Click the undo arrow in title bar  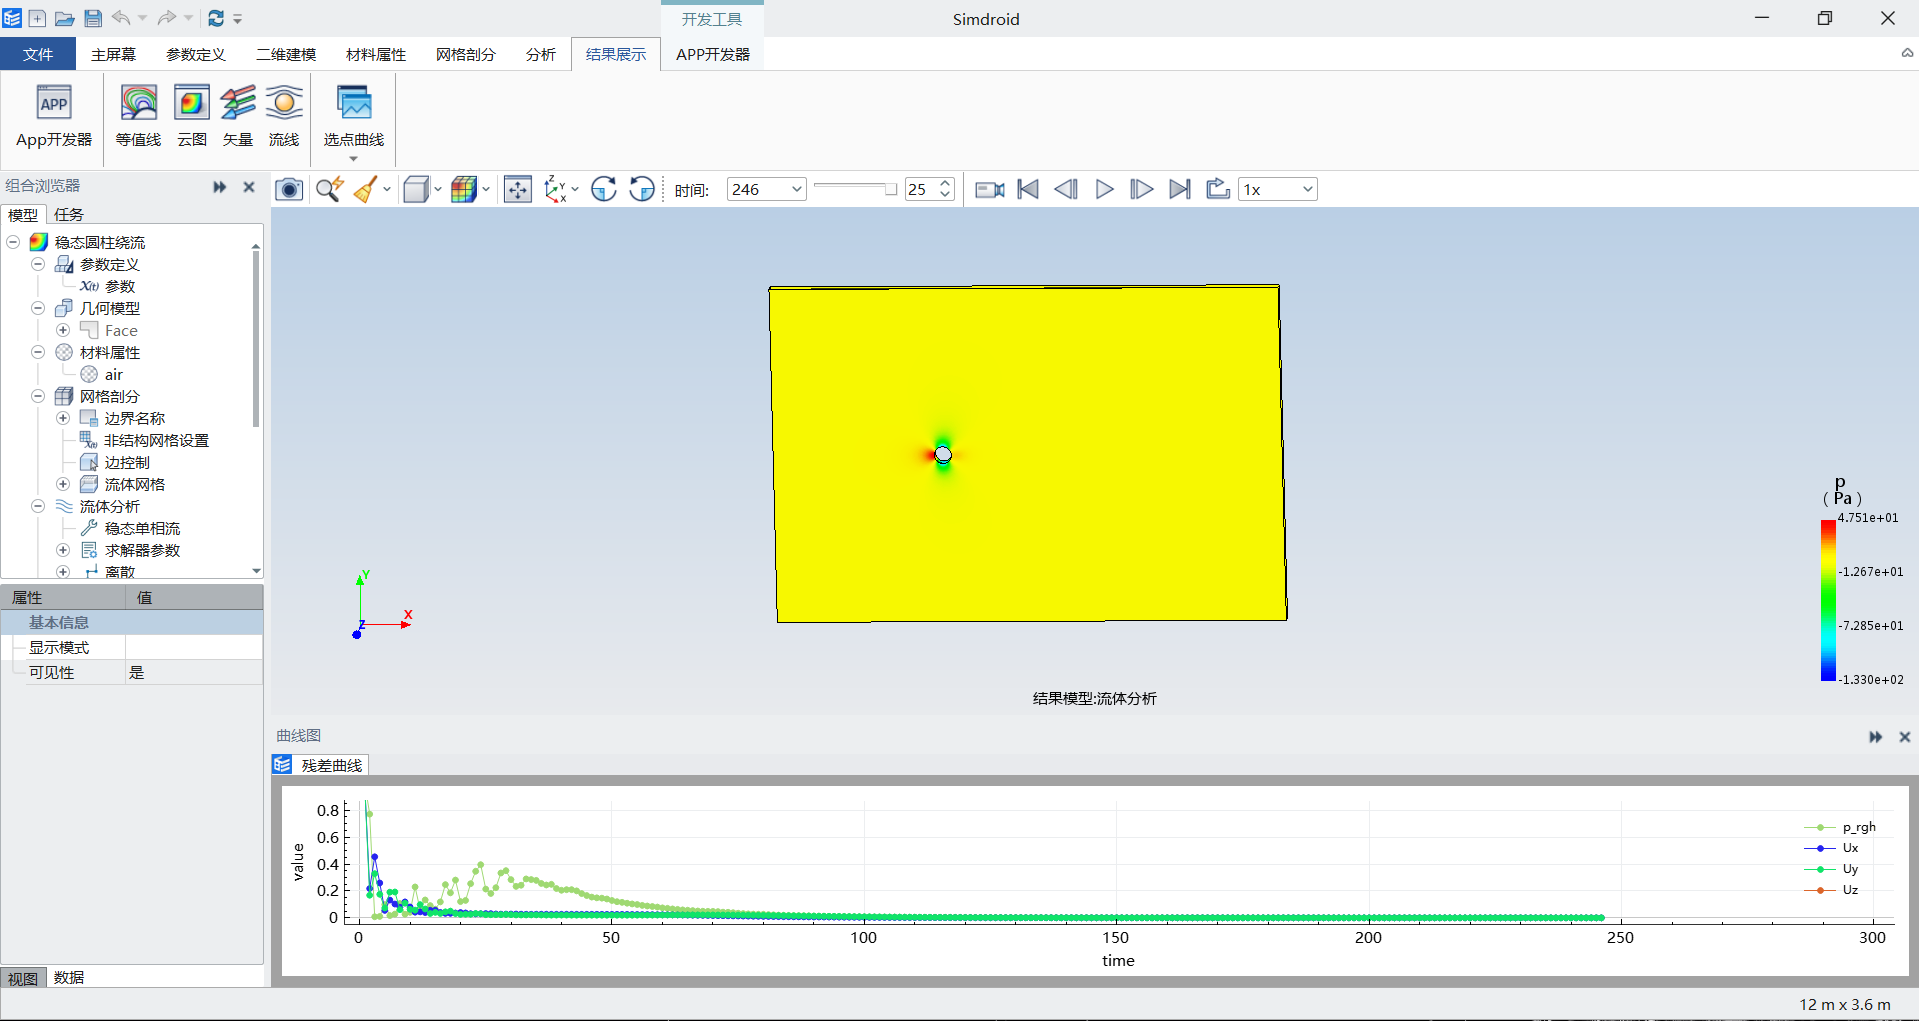click(121, 18)
